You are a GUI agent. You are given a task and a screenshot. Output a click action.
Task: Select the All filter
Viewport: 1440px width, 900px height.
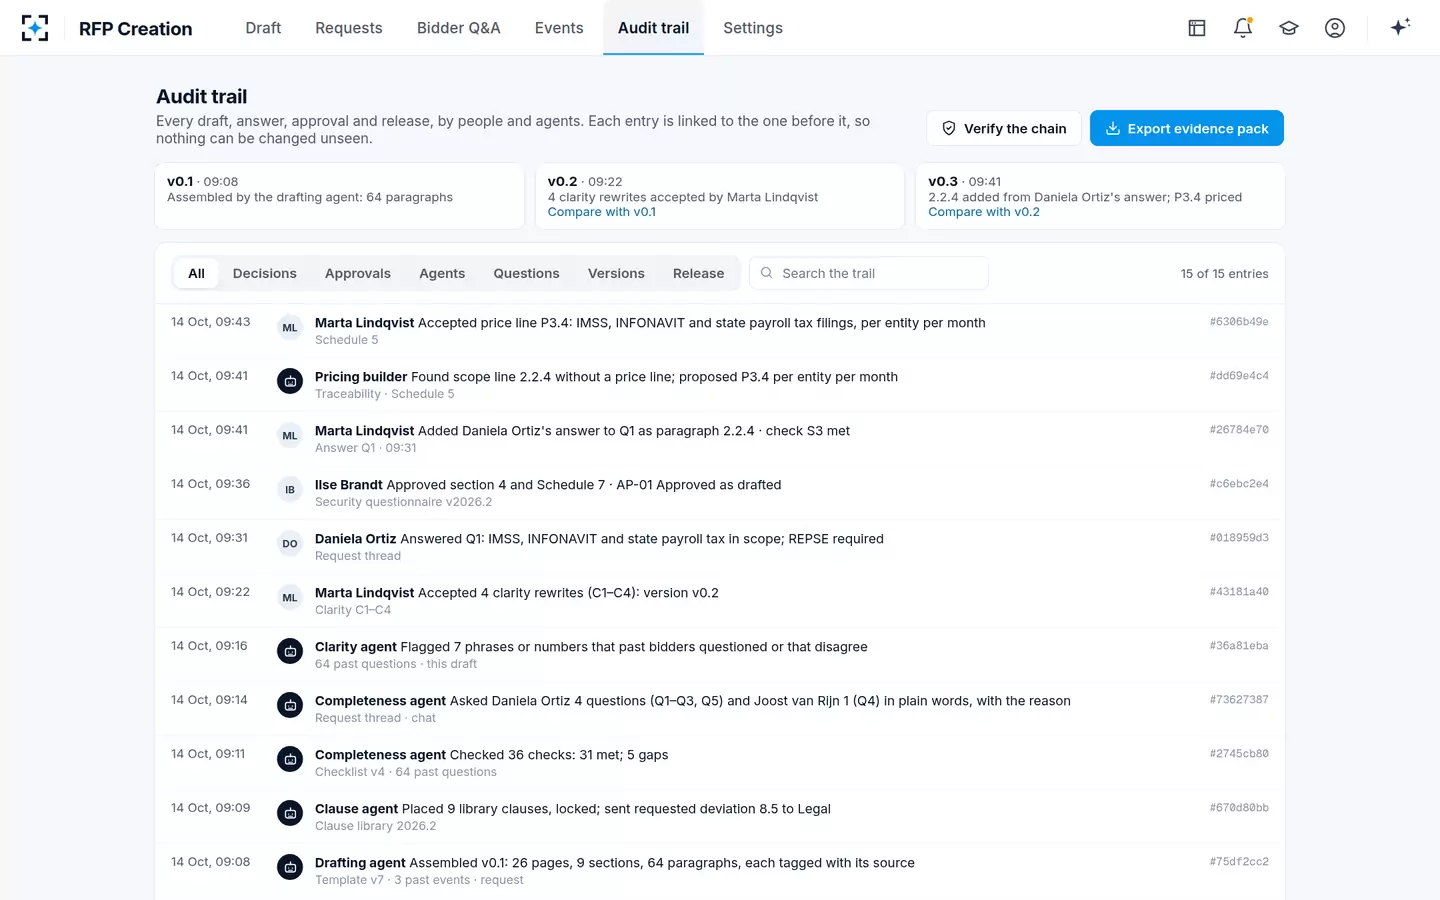(196, 273)
